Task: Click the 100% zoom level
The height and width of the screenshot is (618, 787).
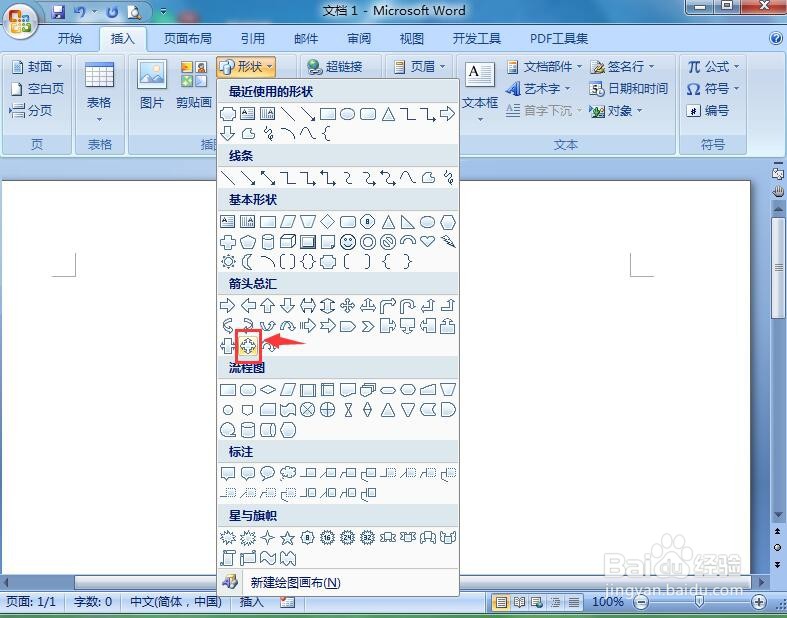Action: pos(607,601)
